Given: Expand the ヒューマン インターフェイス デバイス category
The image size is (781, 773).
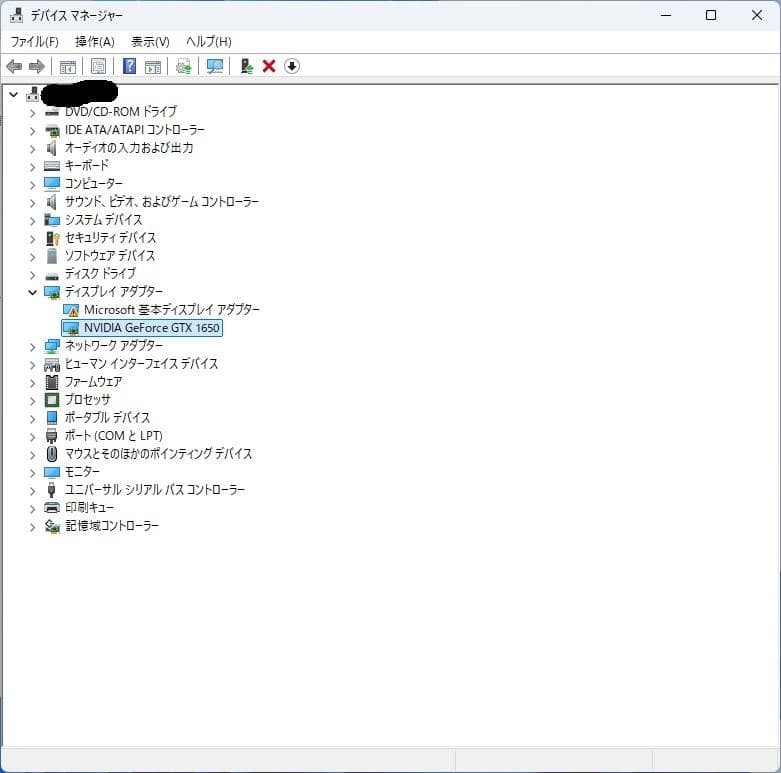Looking at the screenshot, I should pyautogui.click(x=32, y=365).
